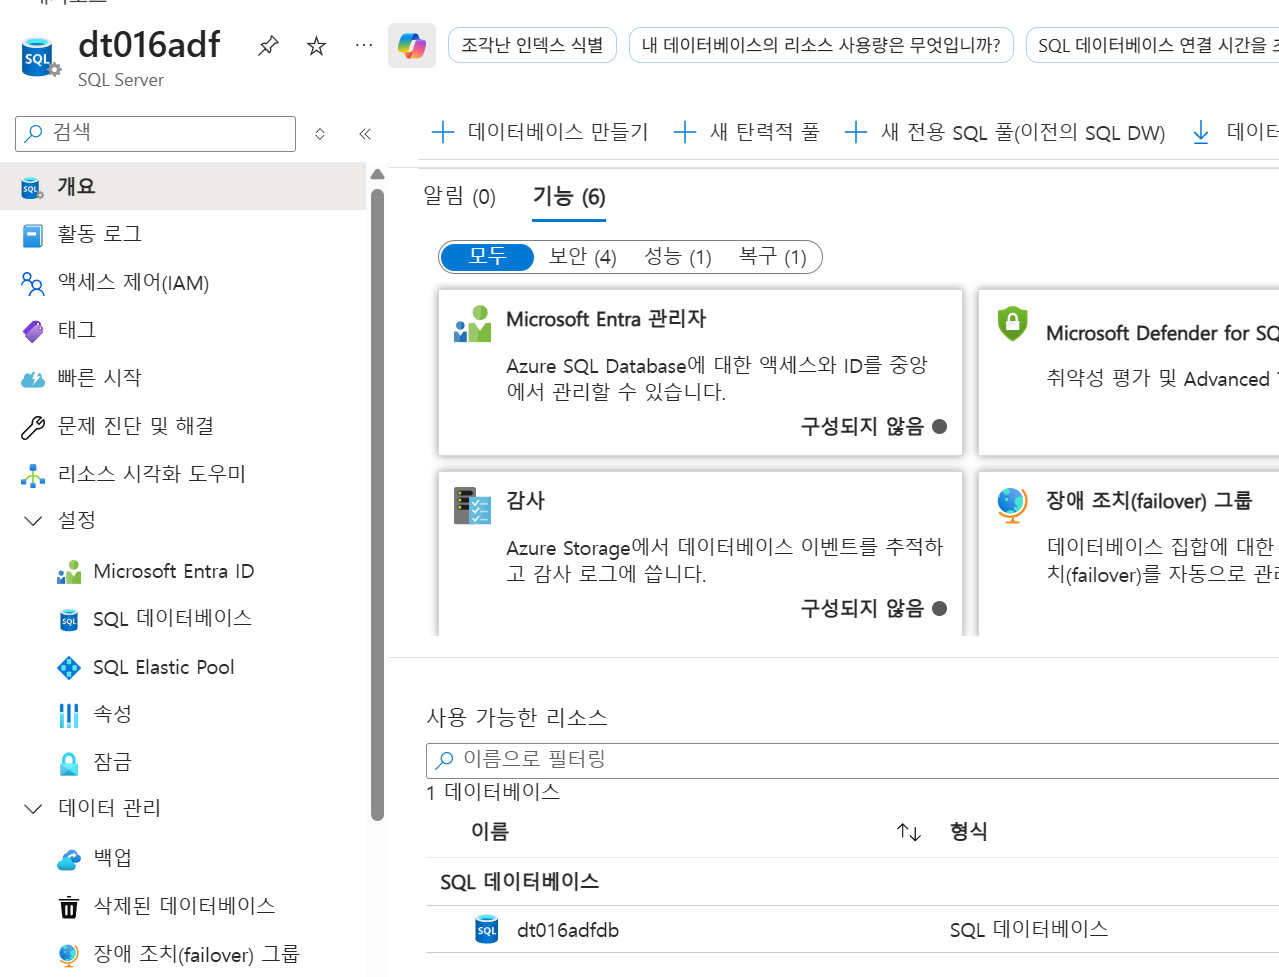The width and height of the screenshot is (1279, 977).
Task: Click the SQL 데이터베이스 group row
Action: pos(852,882)
